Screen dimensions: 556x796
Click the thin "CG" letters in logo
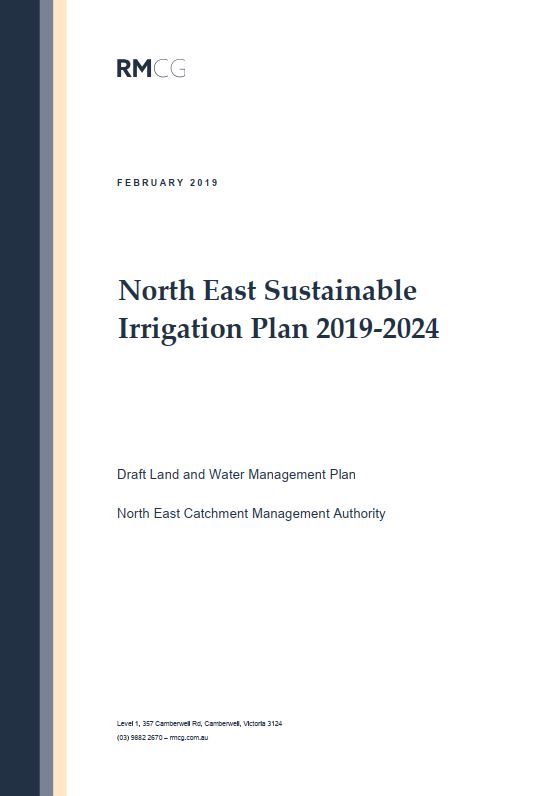(x=169, y=69)
